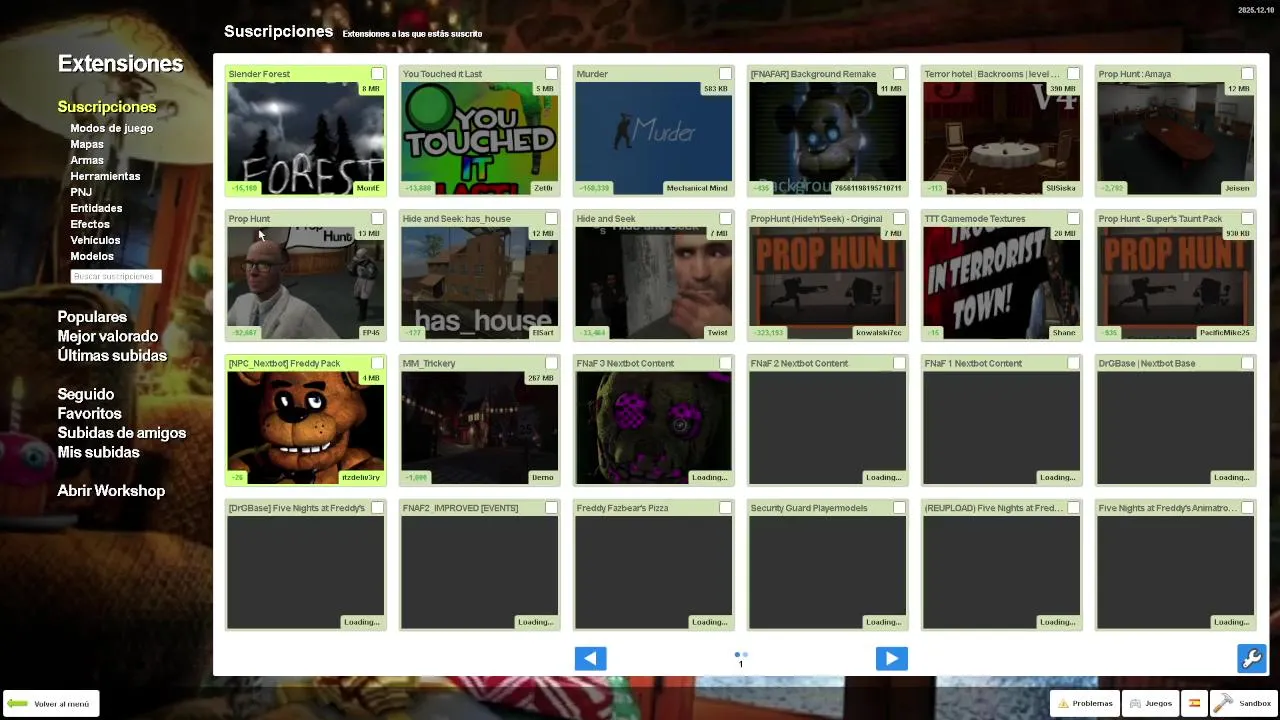
Task: Filter subscriptions by Mapas
Action: tap(87, 144)
